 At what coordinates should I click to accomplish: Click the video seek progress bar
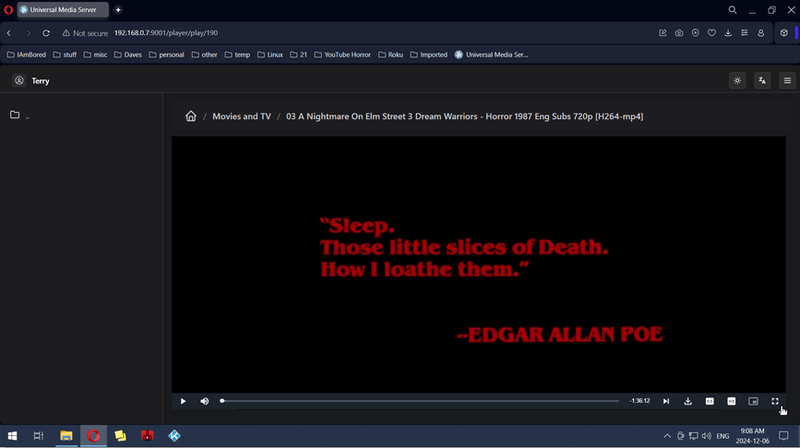tap(420, 401)
